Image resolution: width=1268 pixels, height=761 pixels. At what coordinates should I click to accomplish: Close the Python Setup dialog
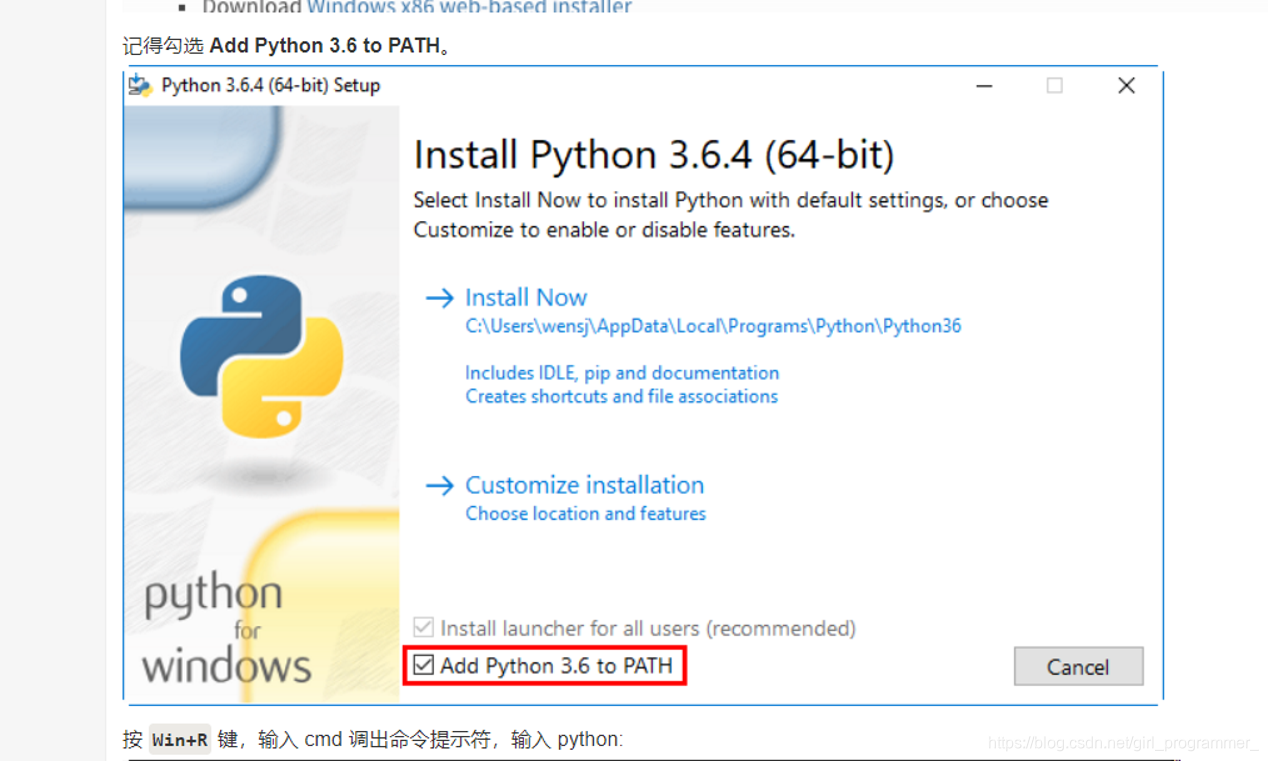click(x=1126, y=86)
